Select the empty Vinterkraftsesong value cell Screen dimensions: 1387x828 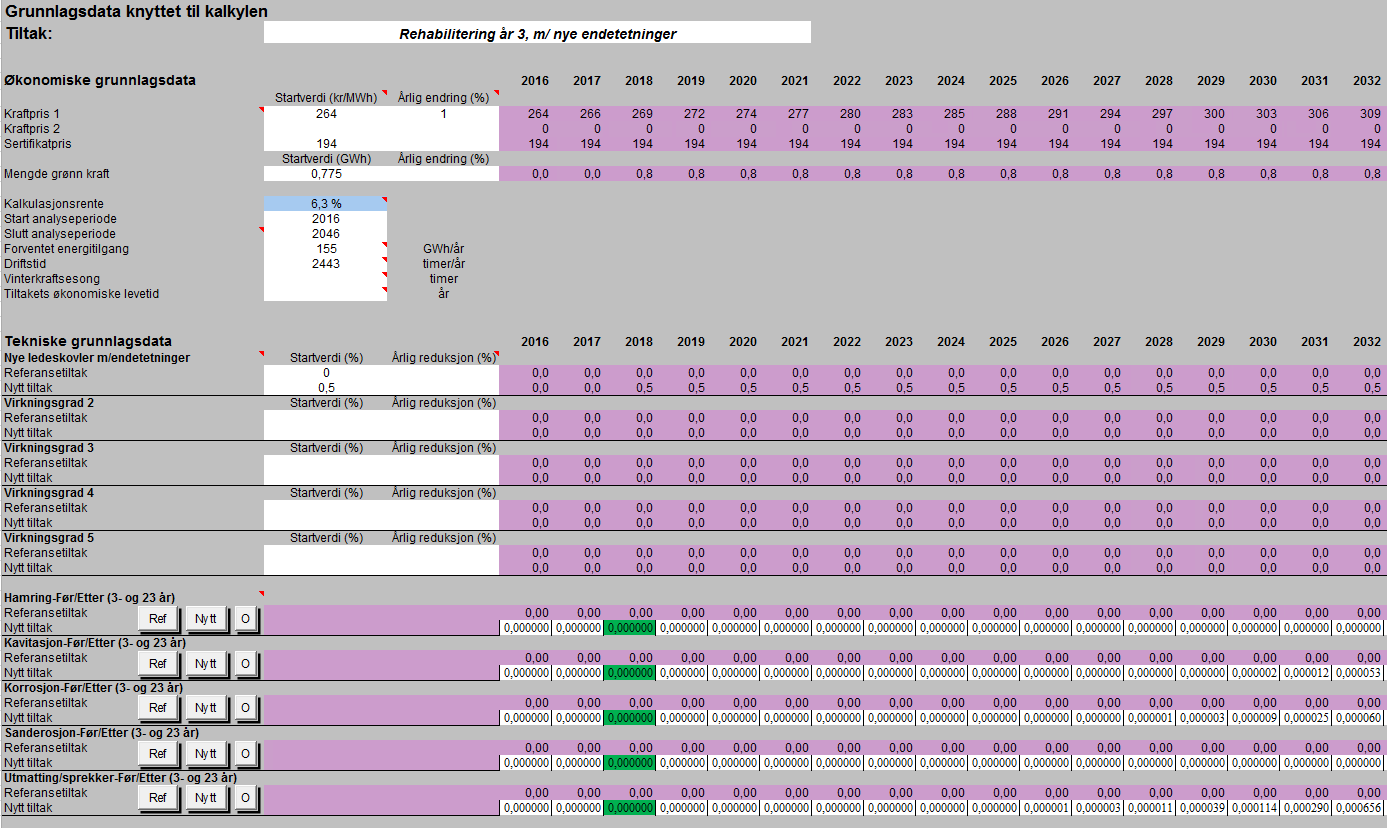pyautogui.click(x=325, y=279)
